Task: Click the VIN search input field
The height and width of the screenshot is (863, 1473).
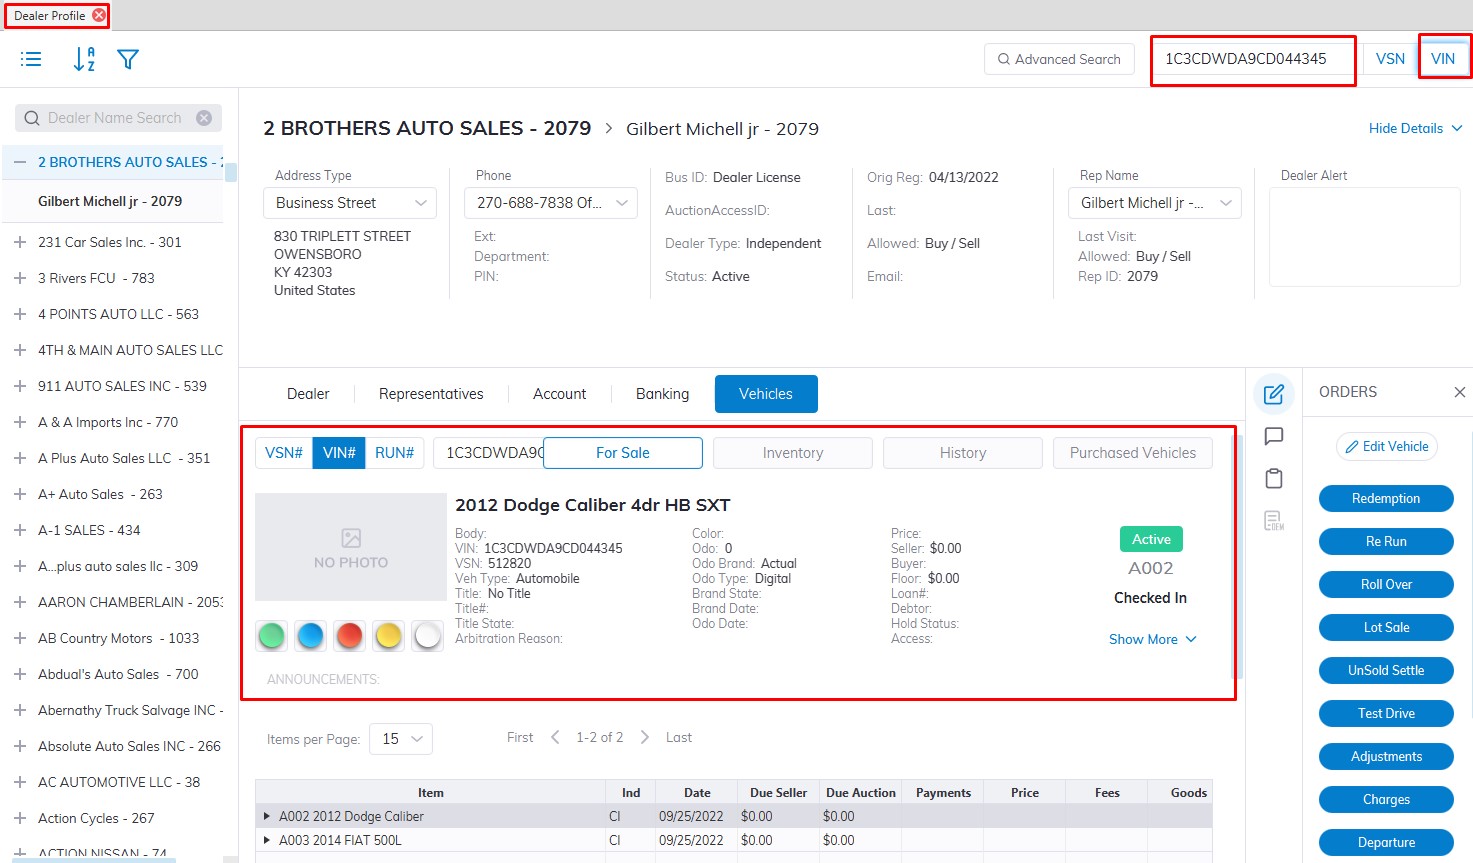Action: coord(1252,59)
